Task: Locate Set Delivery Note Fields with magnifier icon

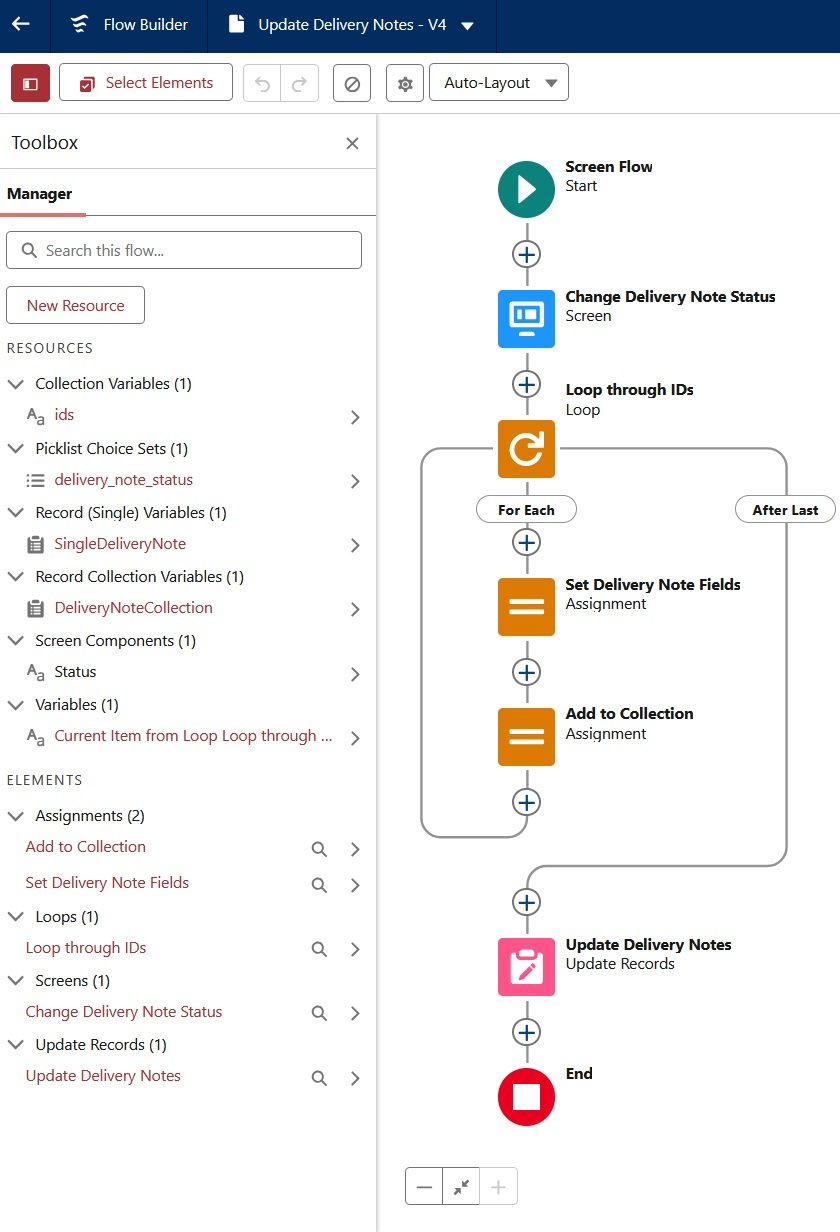Action: 319,885
